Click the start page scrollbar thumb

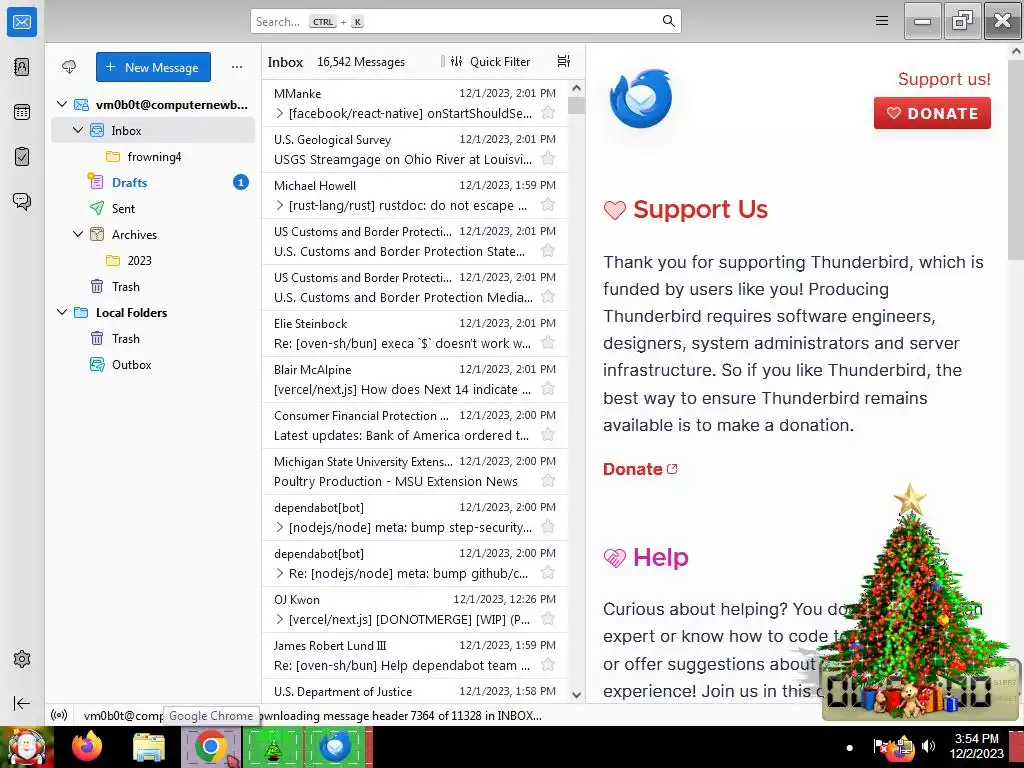[x=1016, y=159]
